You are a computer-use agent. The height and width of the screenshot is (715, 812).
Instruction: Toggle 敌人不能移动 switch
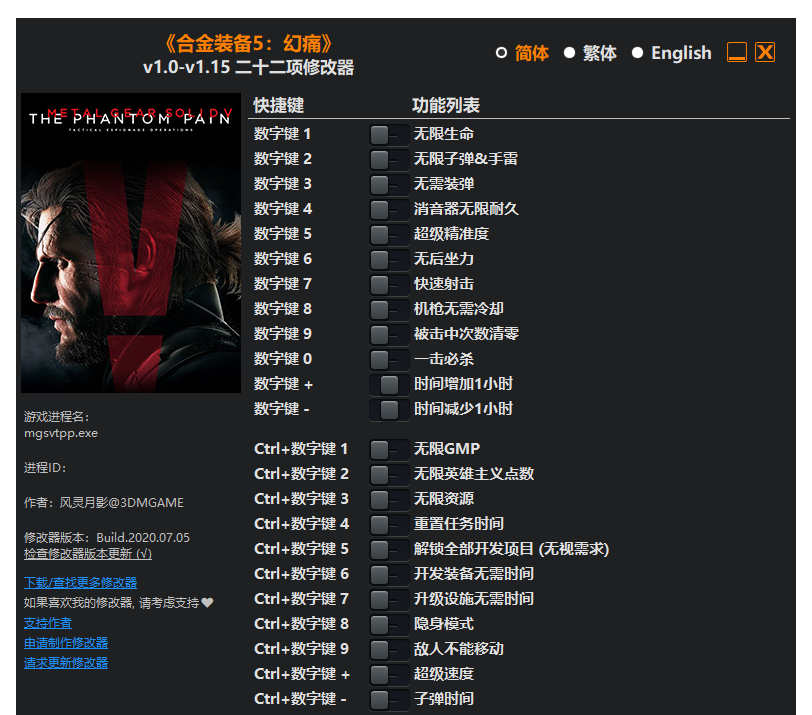click(389, 649)
